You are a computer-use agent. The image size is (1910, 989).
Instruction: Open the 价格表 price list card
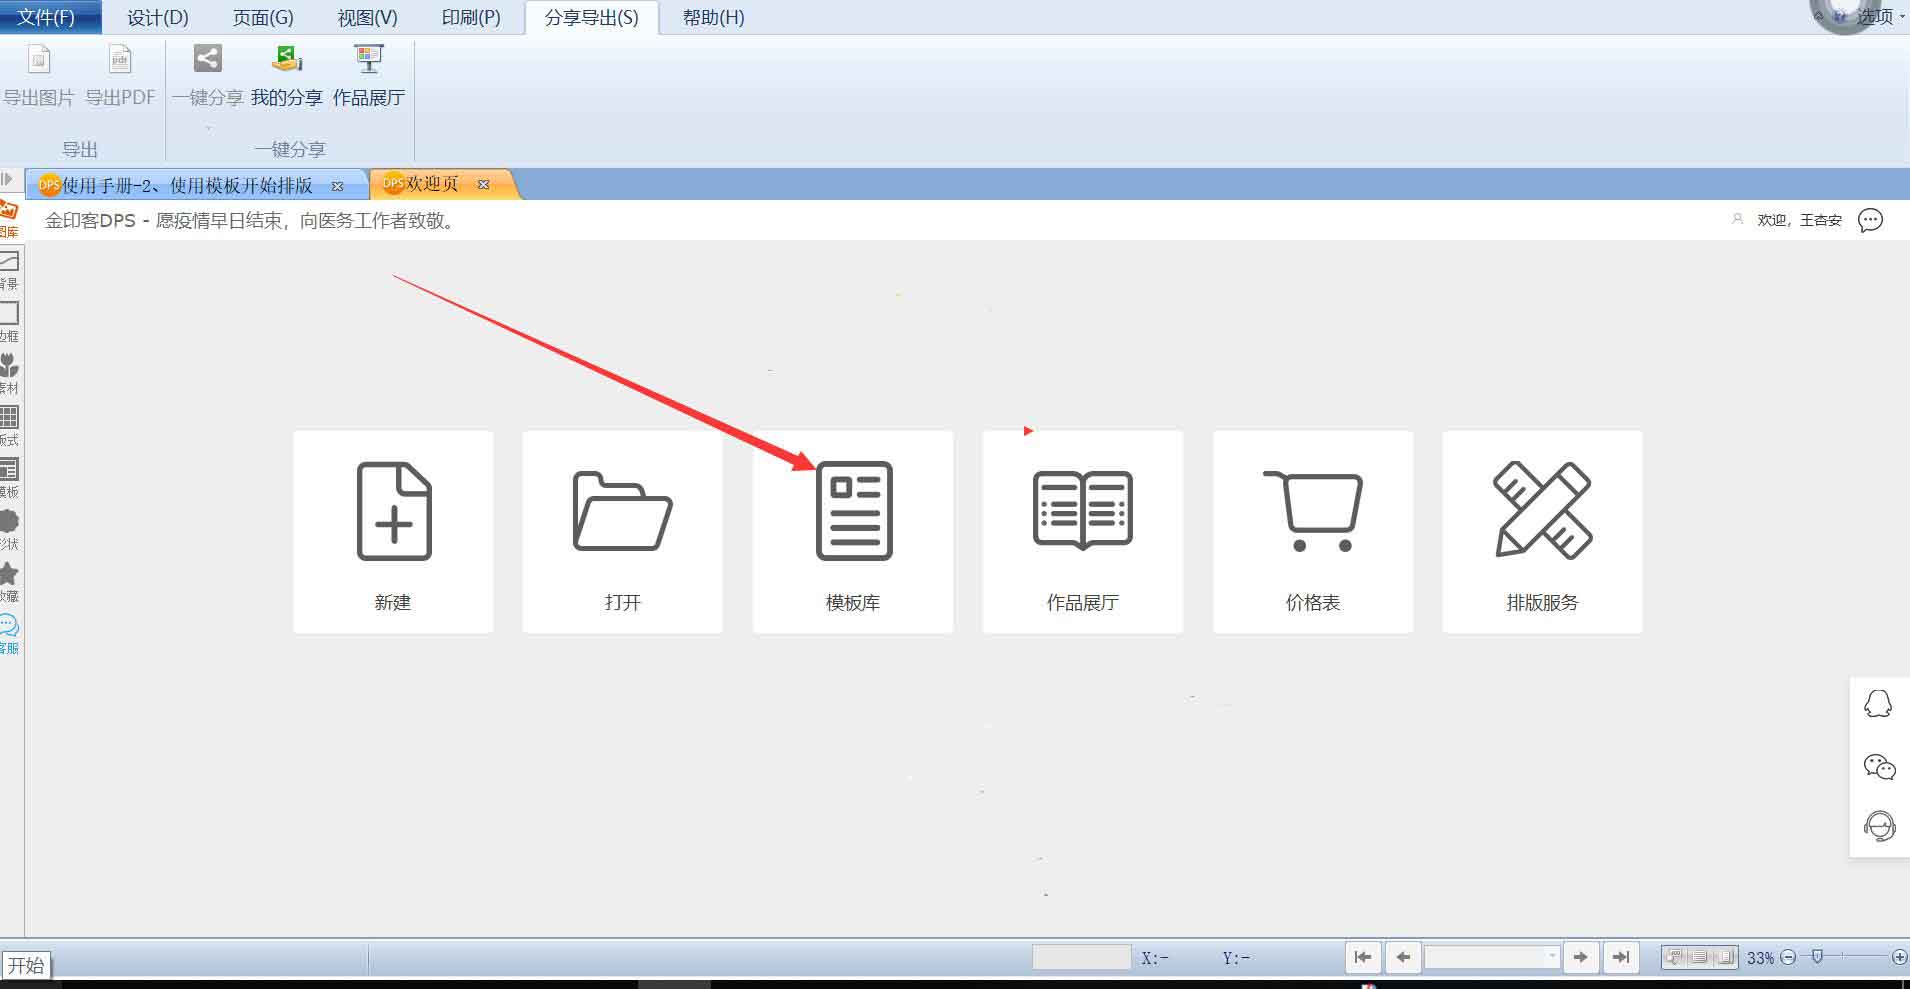1313,532
